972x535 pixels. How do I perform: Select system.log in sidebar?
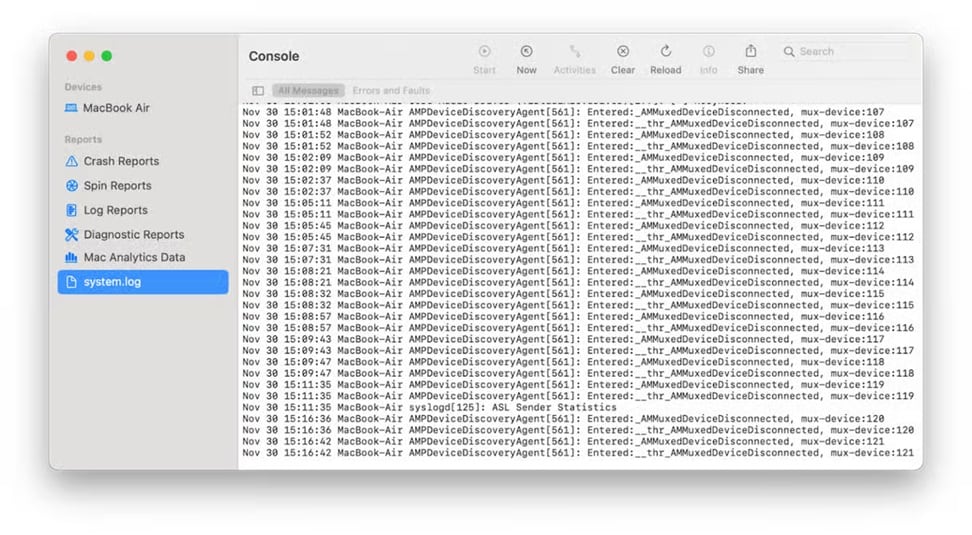coord(143,282)
